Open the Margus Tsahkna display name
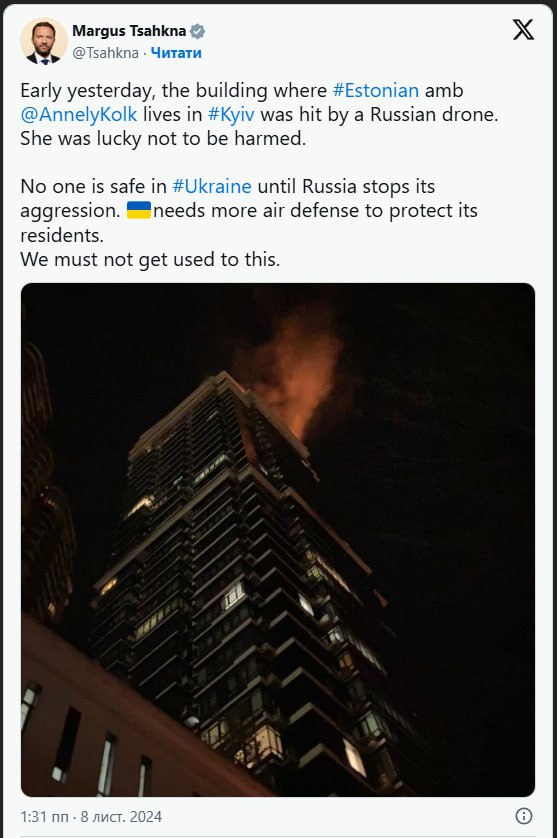This screenshot has height=838, width=557. (129, 31)
